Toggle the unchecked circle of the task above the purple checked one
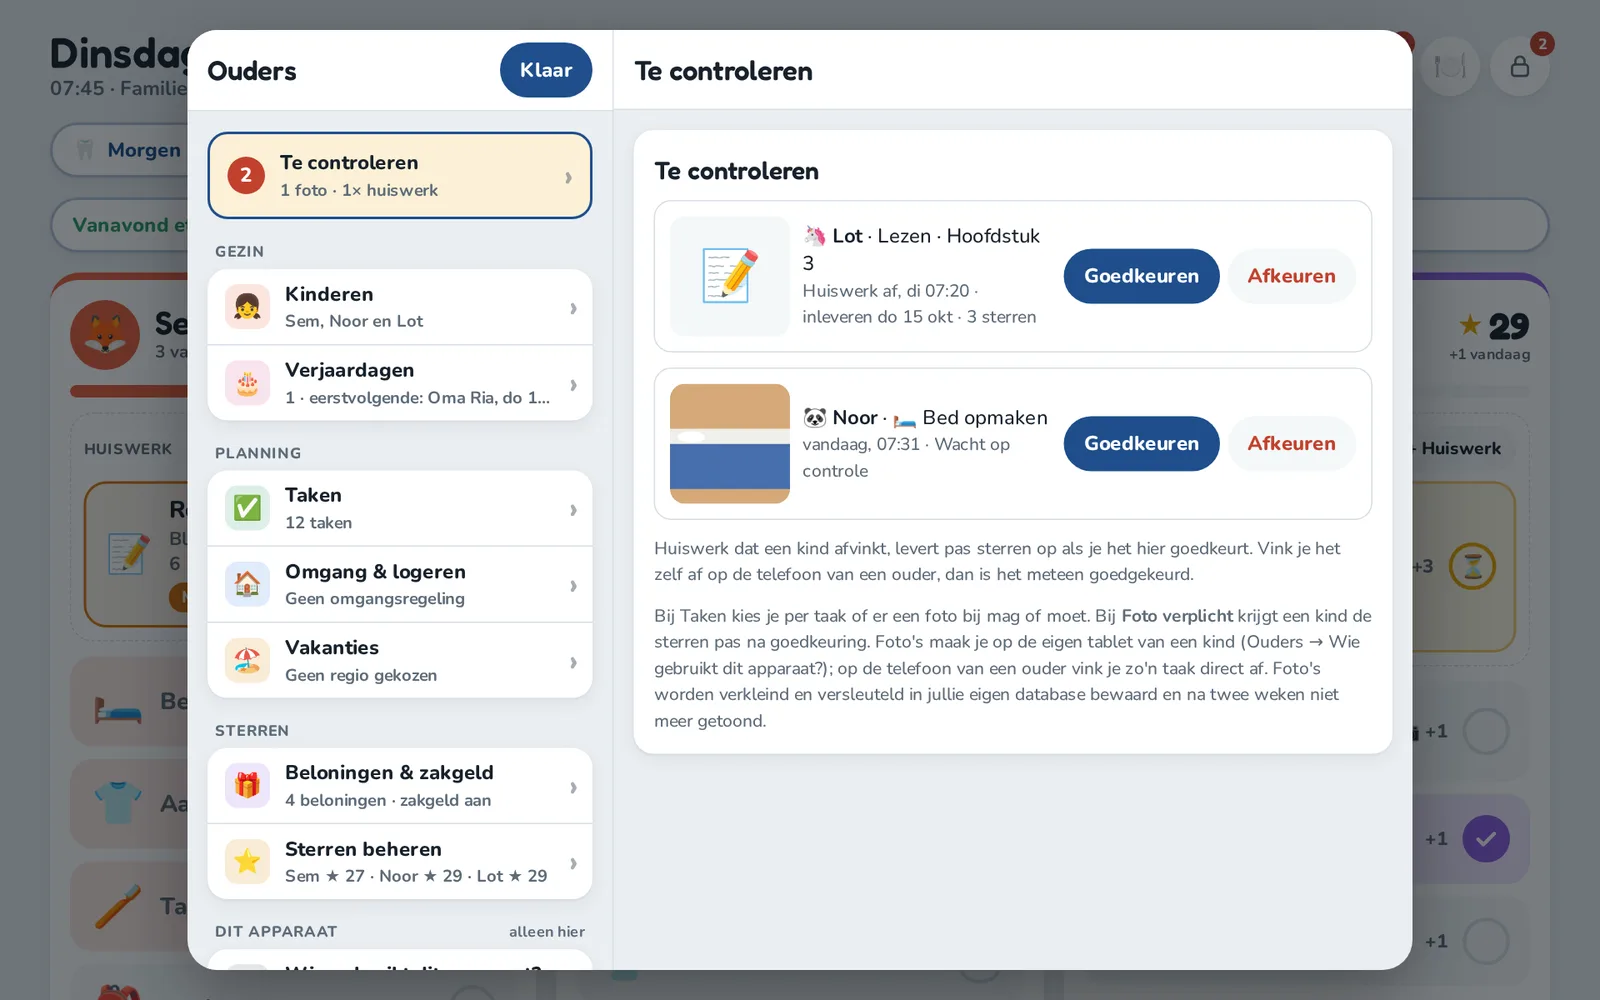Viewport: 1600px width, 1000px height. point(1486,732)
